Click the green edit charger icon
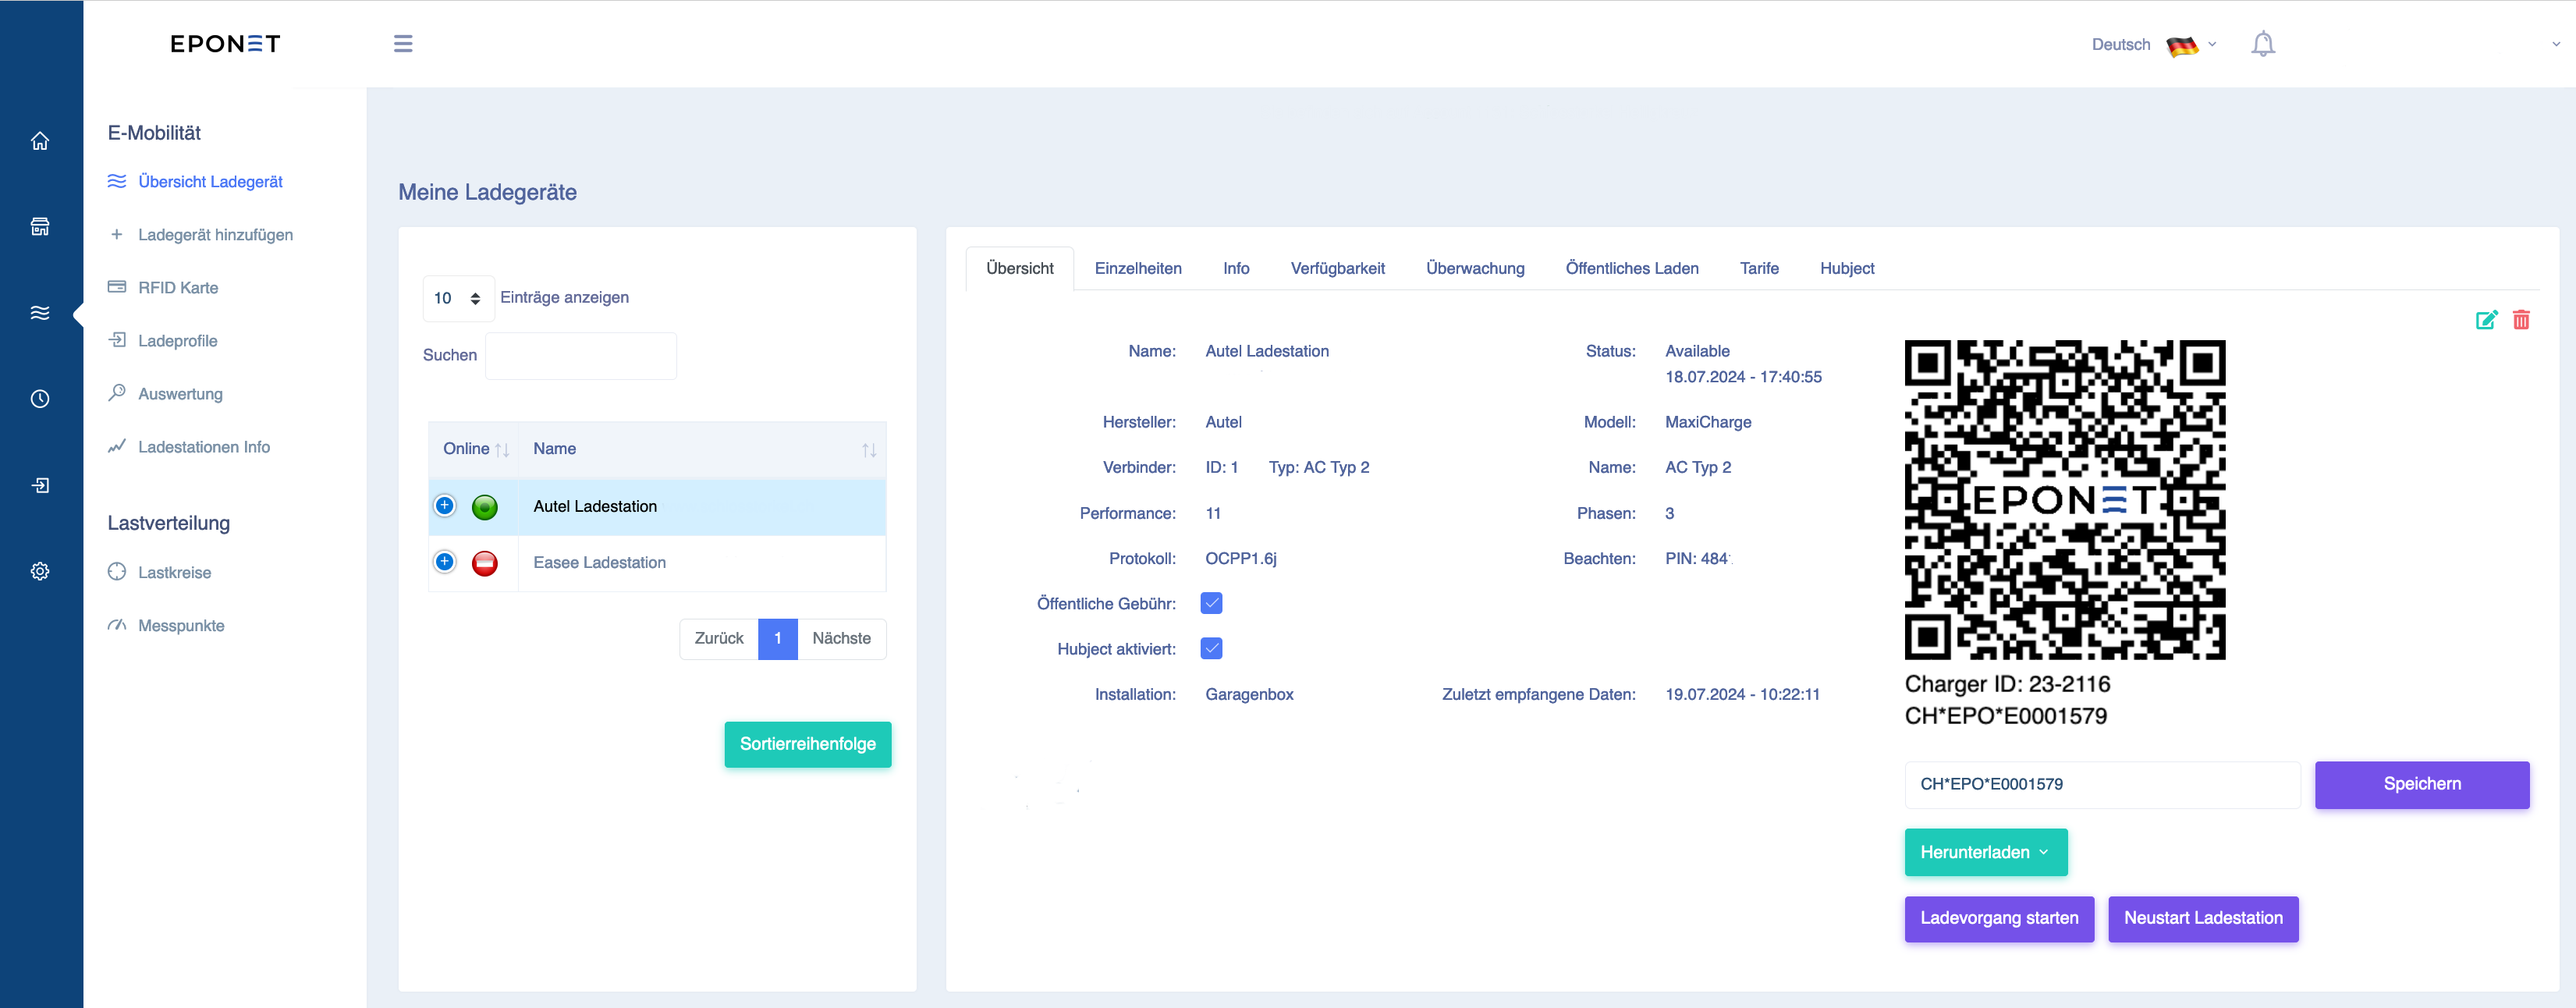 pos(2487,320)
